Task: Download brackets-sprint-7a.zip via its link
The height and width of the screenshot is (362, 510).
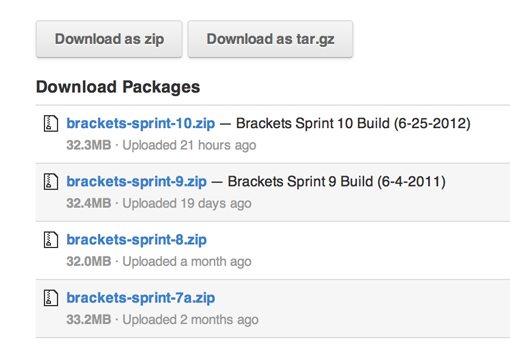Action: pos(141,298)
